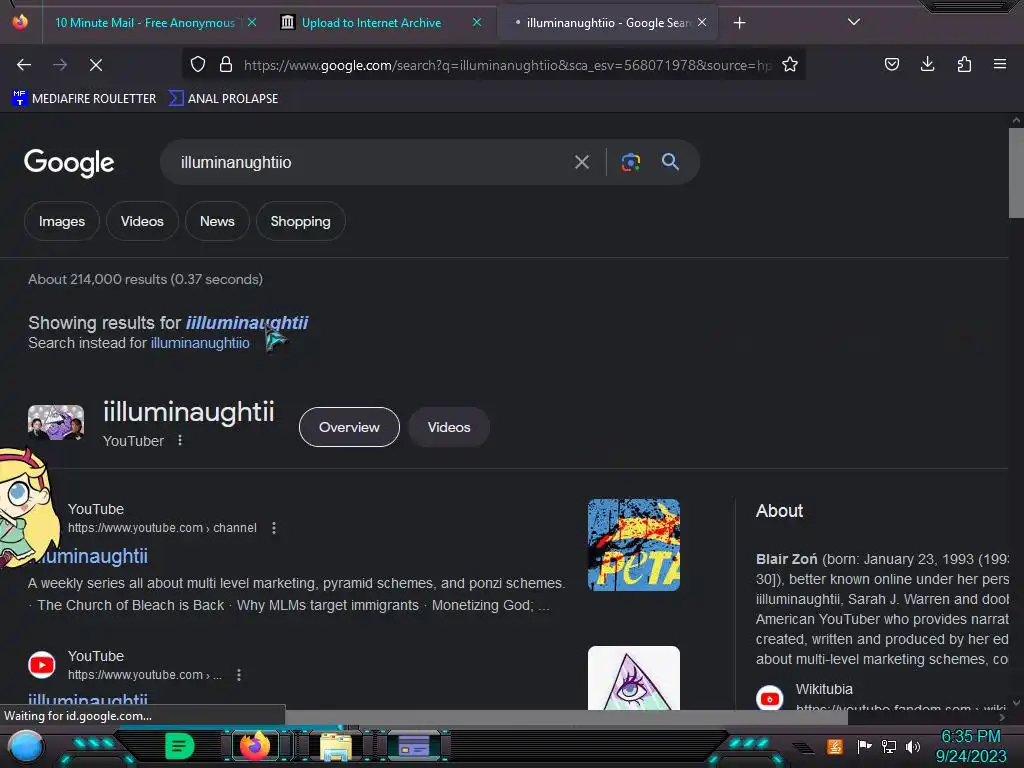The height and width of the screenshot is (768, 1024).
Task: Open options for the YouTuber knowledge card
Action: 180,441
